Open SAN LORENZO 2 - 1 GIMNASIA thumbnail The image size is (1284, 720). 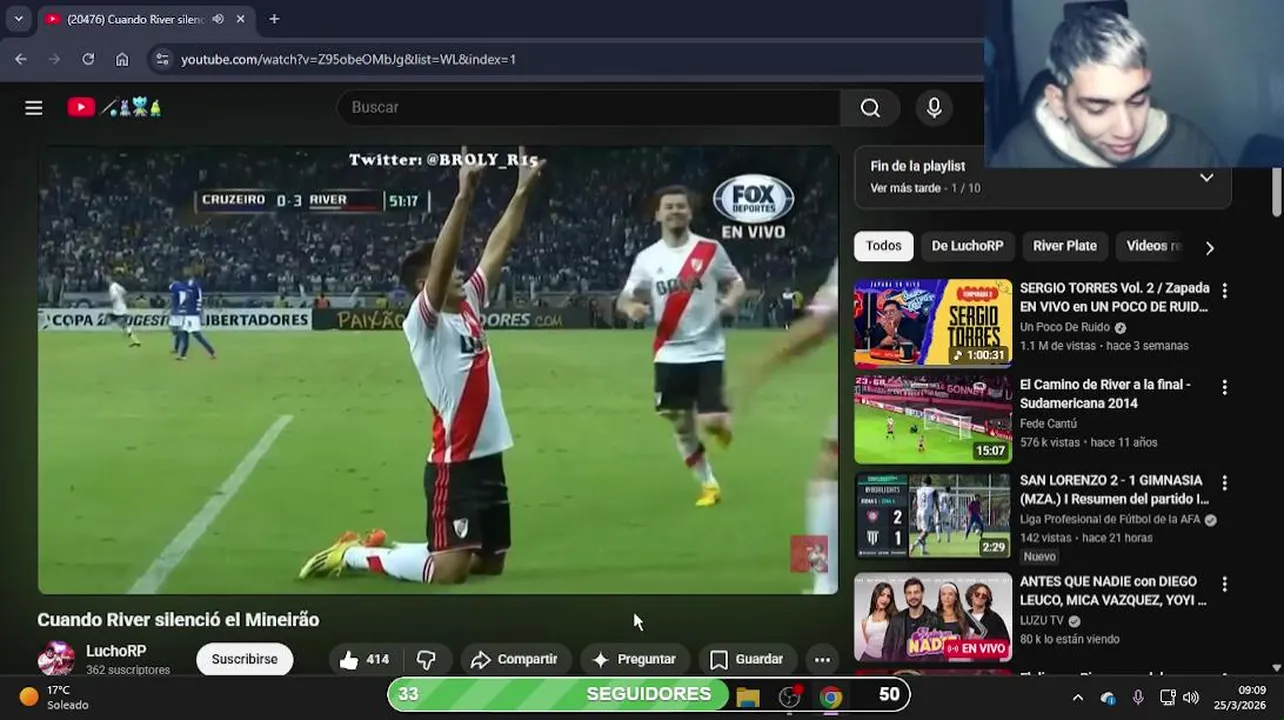click(x=933, y=515)
